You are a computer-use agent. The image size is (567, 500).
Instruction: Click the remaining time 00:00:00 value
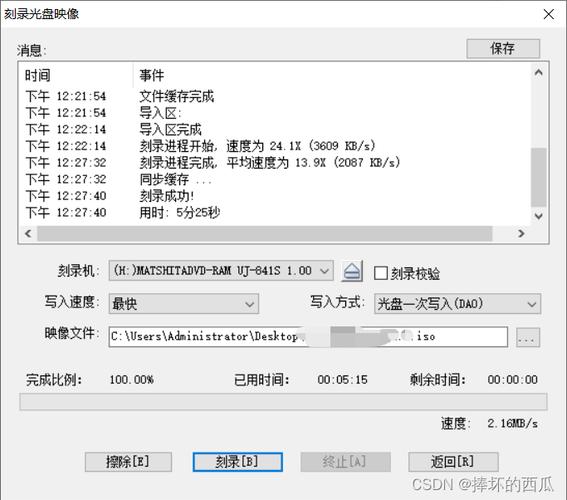[512, 380]
